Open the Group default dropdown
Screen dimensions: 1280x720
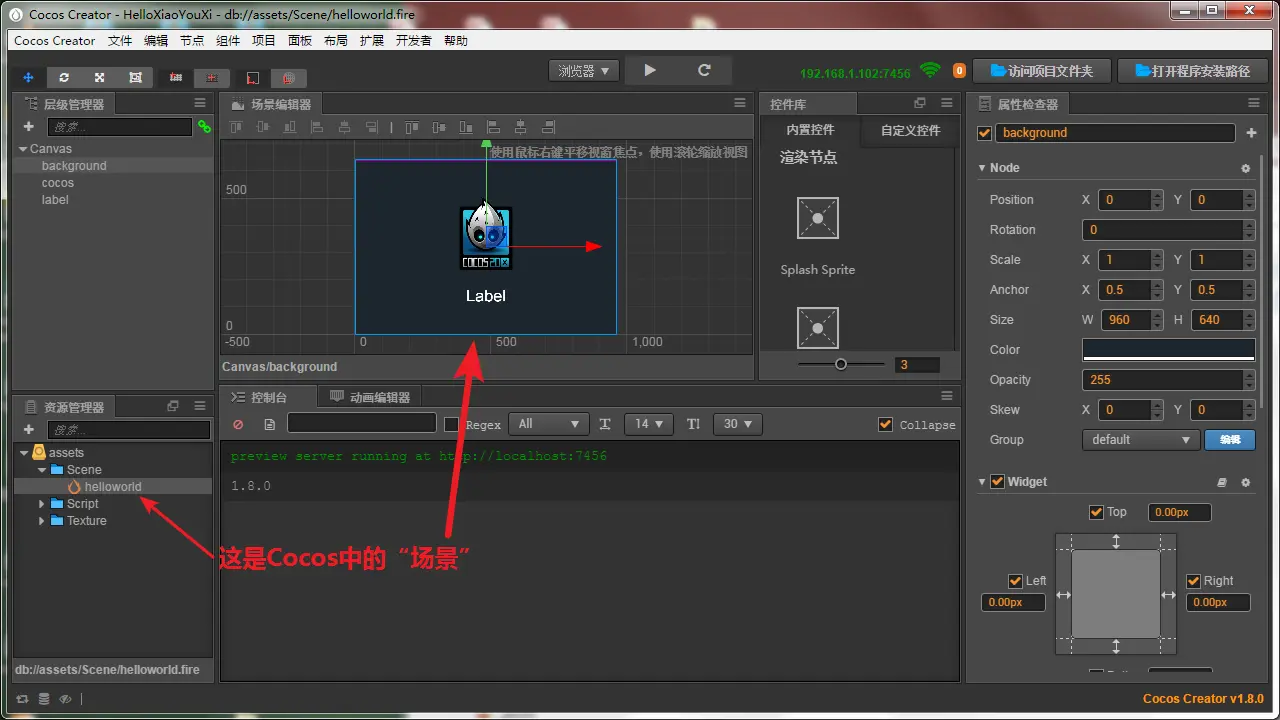point(1140,440)
